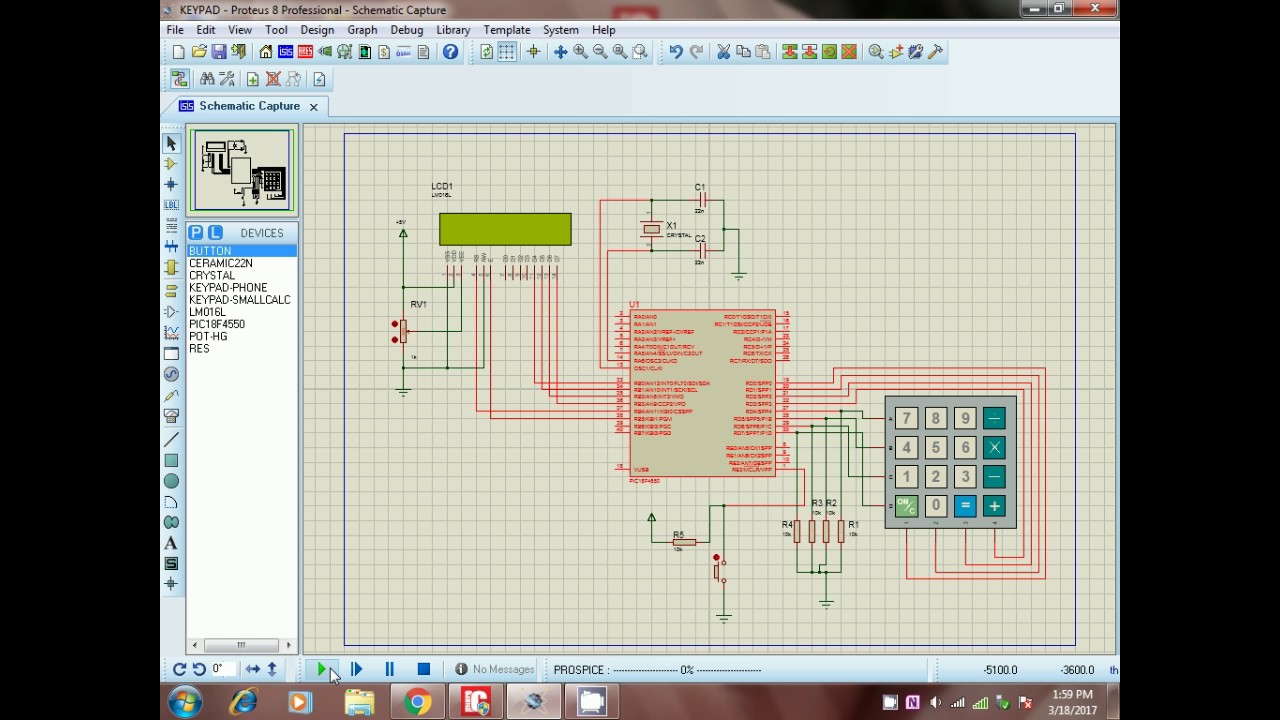
Task: Select the 2D Graphics Line tool
Action: coord(171,440)
